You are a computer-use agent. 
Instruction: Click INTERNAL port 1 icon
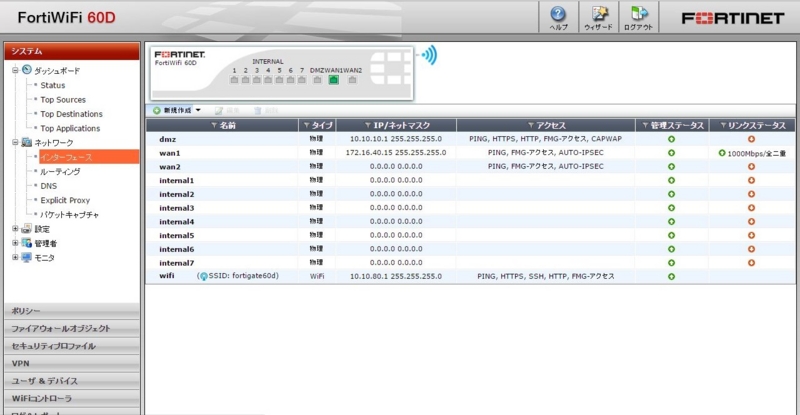[234, 80]
